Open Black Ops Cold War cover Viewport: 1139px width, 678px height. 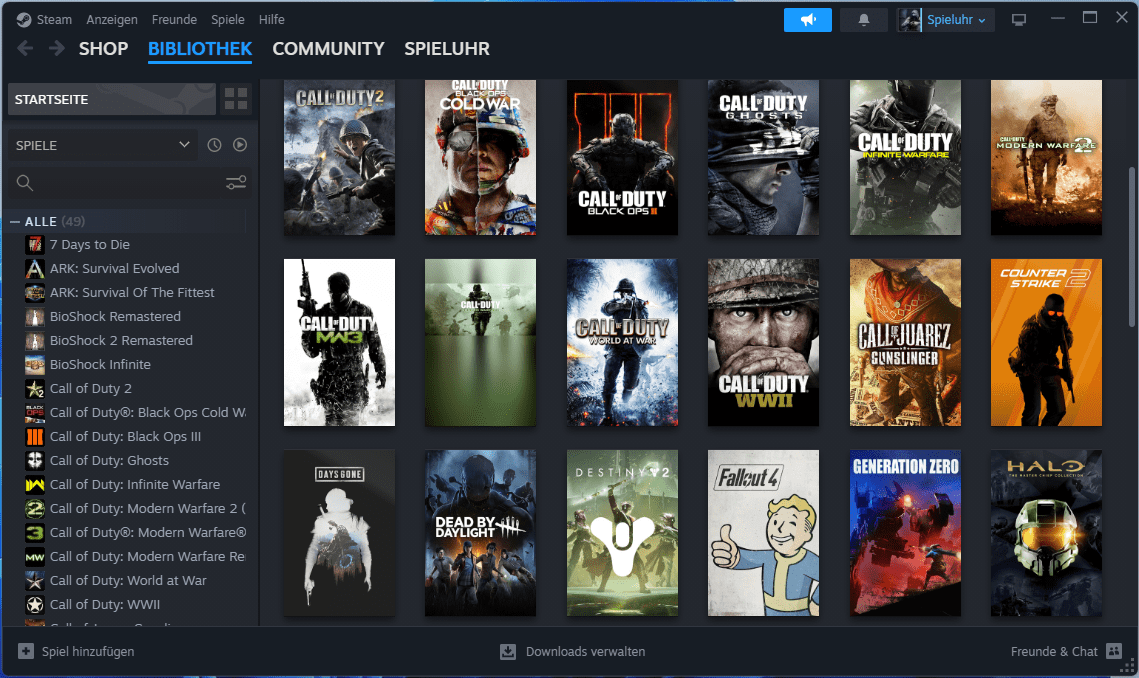tap(480, 157)
